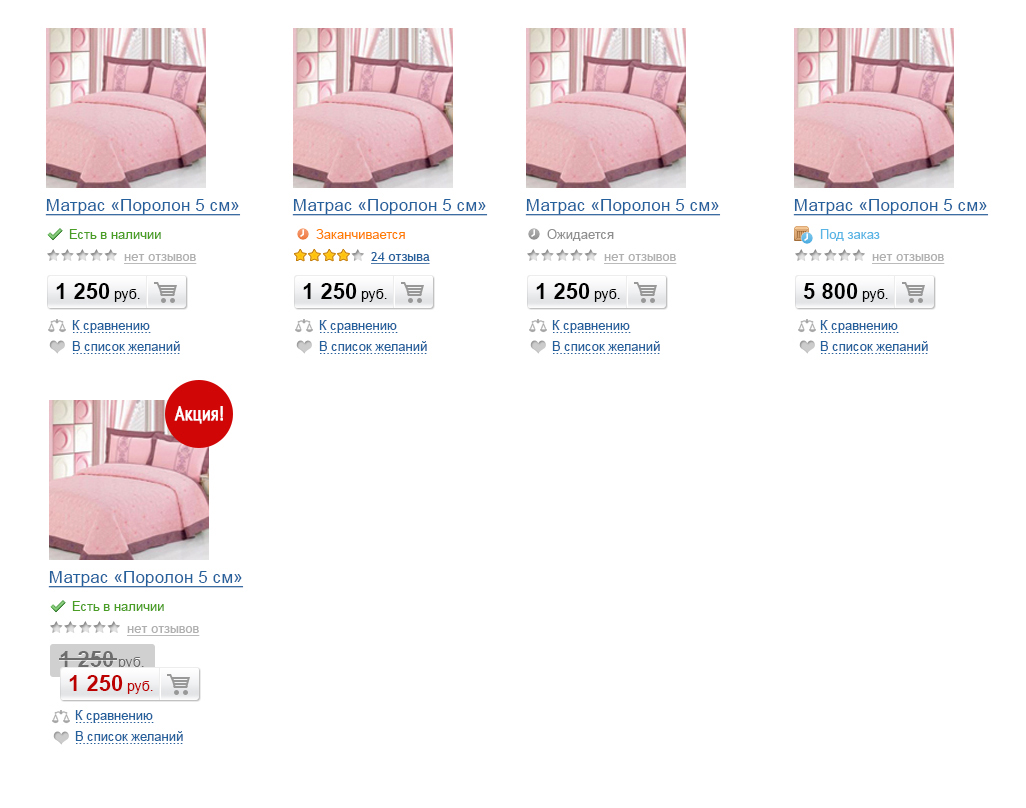Screen dimensions: 1026x808
Task: Click the scales icon under the "Ожидается" product
Action: click(x=536, y=326)
